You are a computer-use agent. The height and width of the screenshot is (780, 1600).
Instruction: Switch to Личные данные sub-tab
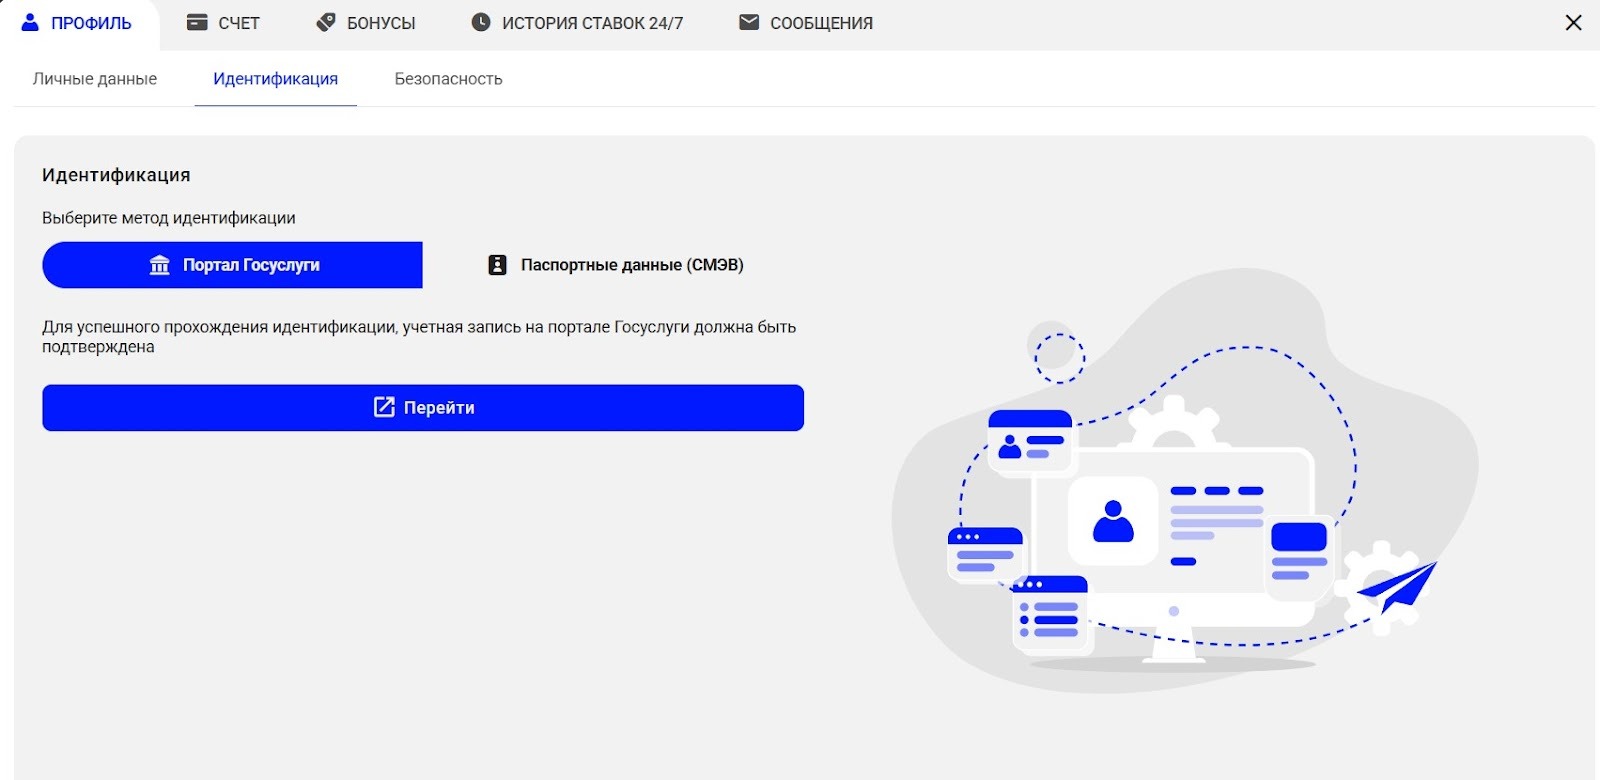coord(95,79)
